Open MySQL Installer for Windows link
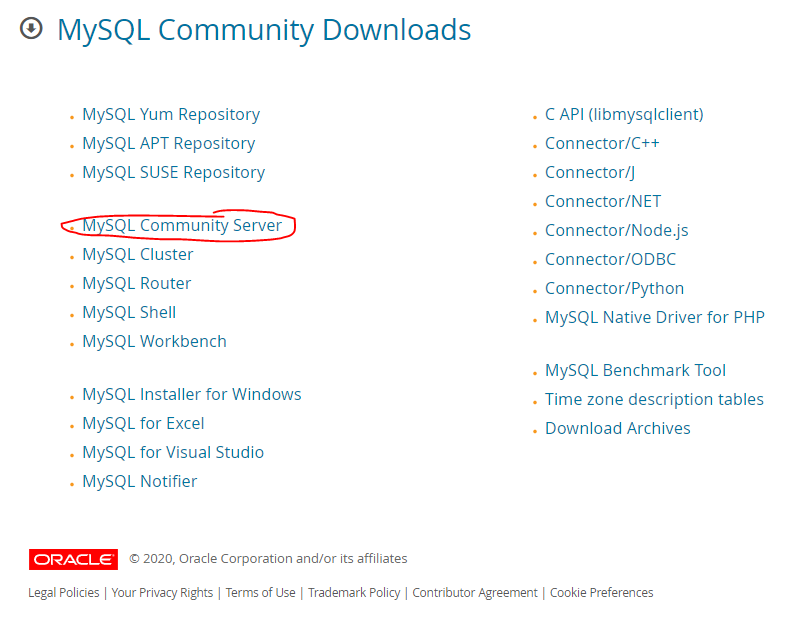This screenshot has width=810, height=636. (192, 394)
